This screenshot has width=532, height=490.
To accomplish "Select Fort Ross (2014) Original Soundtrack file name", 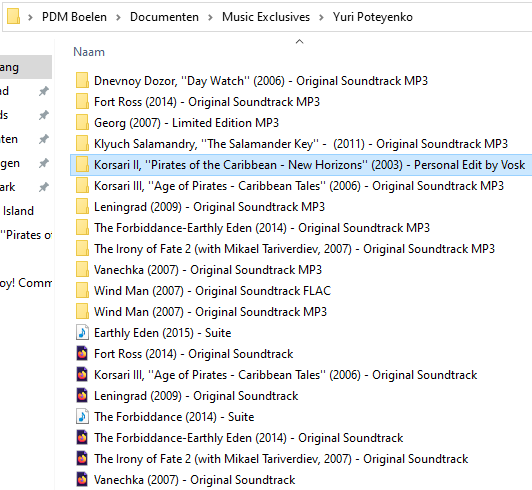I will tap(193, 354).
